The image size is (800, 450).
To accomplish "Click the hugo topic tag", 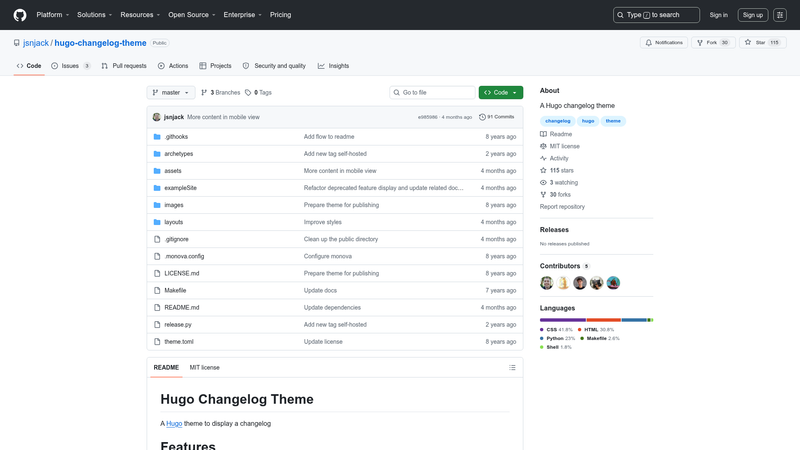I will click(588, 121).
